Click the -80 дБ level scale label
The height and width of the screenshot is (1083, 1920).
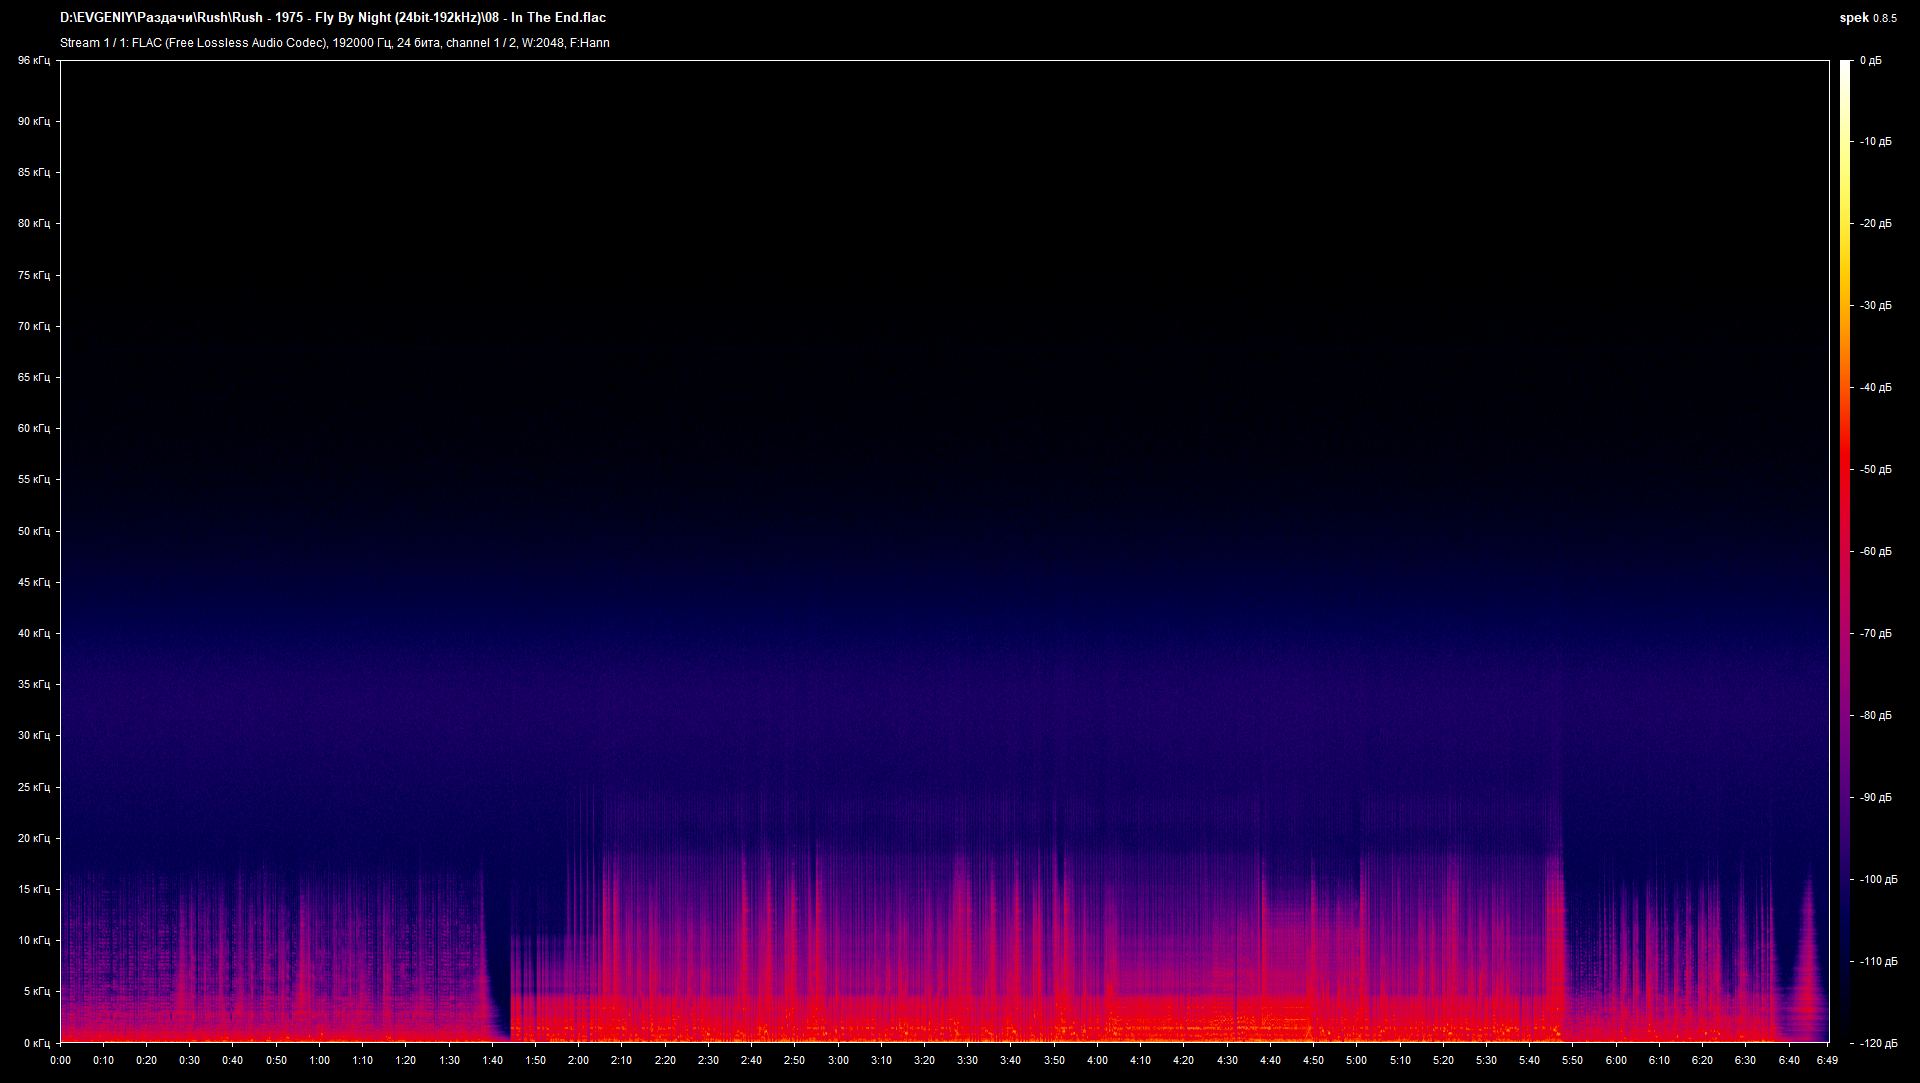(1876, 716)
